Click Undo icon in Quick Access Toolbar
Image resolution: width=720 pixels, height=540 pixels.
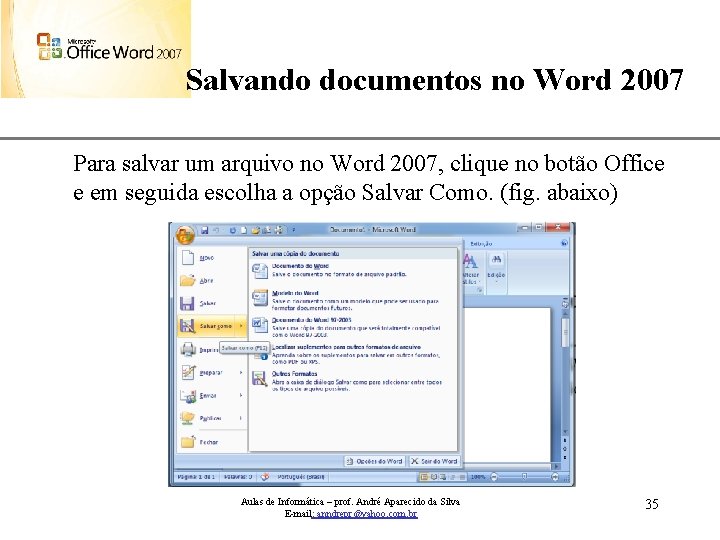pos(216,230)
